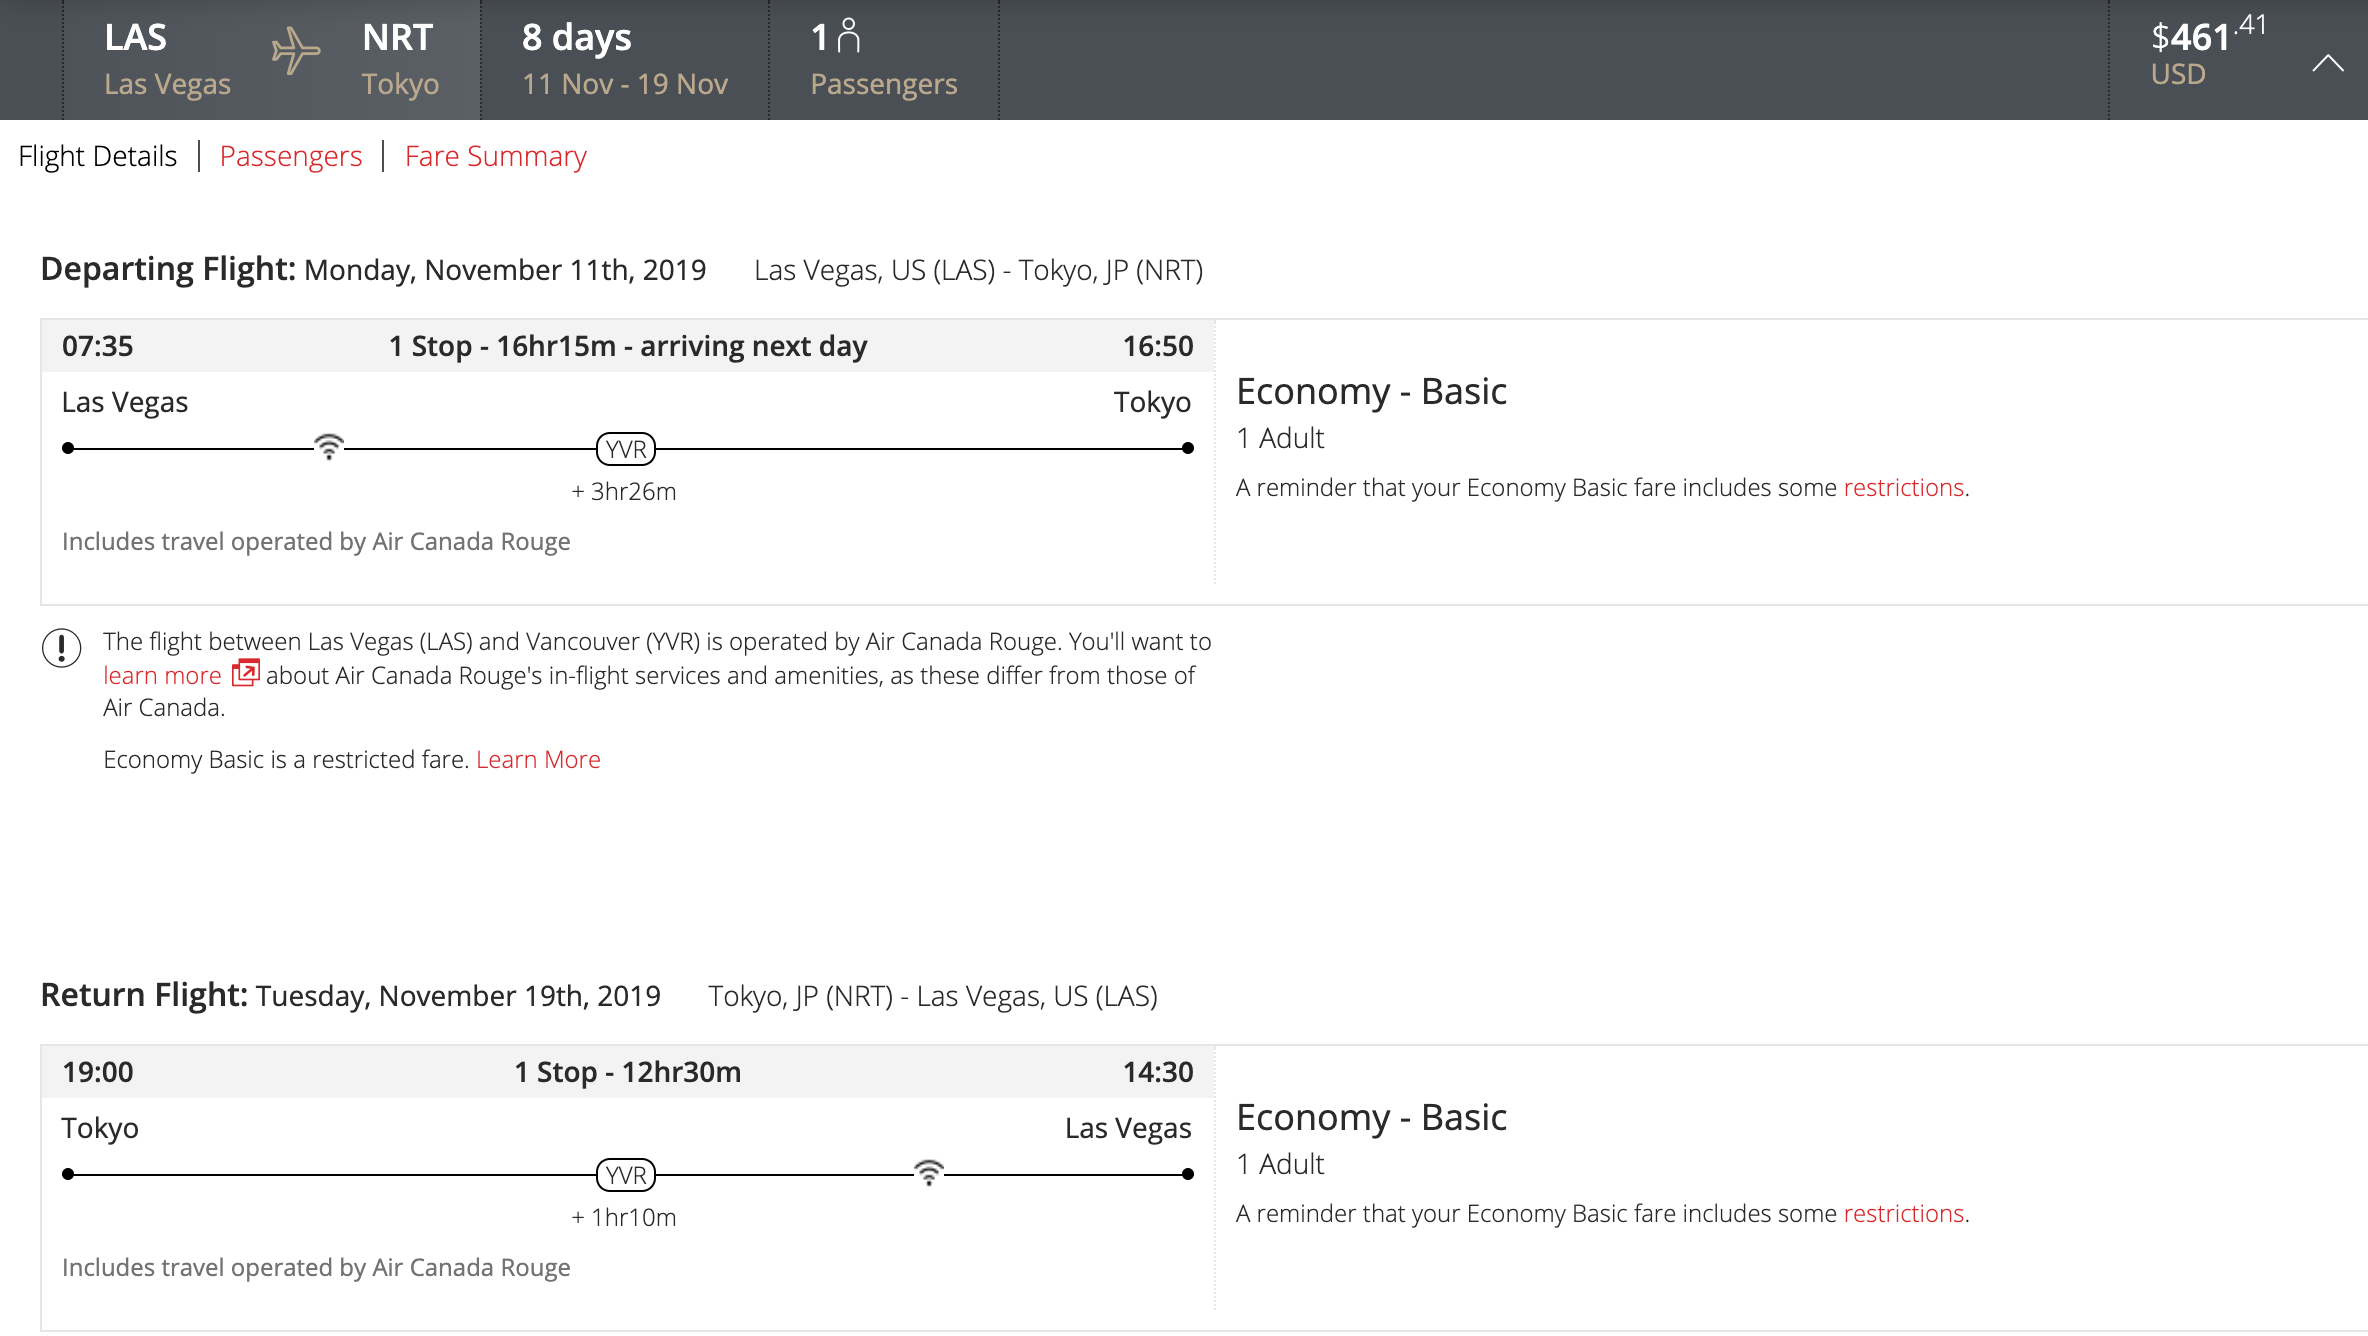Open learn more about Air Canada Rouge
Screen dimensions: 2368x1336
click(162, 676)
